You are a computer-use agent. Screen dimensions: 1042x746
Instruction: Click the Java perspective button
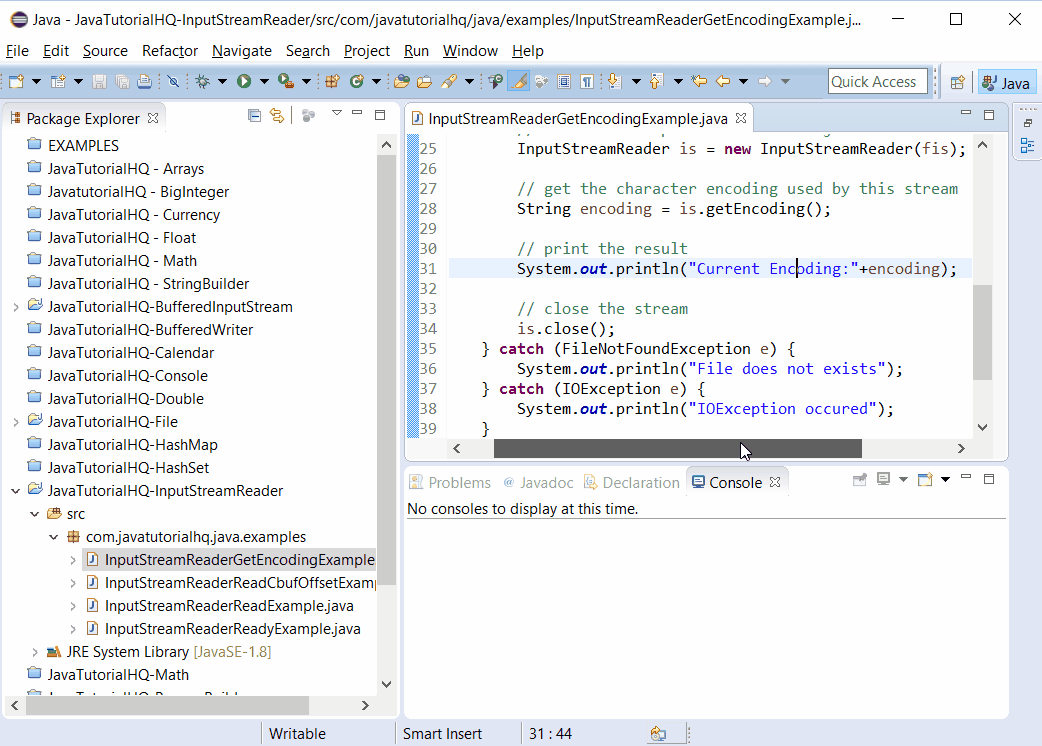(1006, 82)
